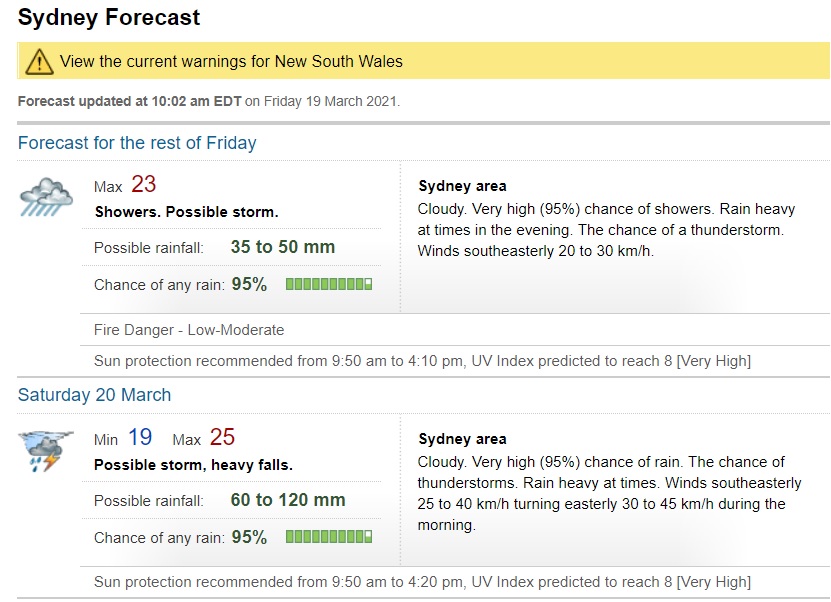831x602 pixels.
Task: Click the Sydney Forecast page heading
Action: pyautogui.click(x=109, y=17)
